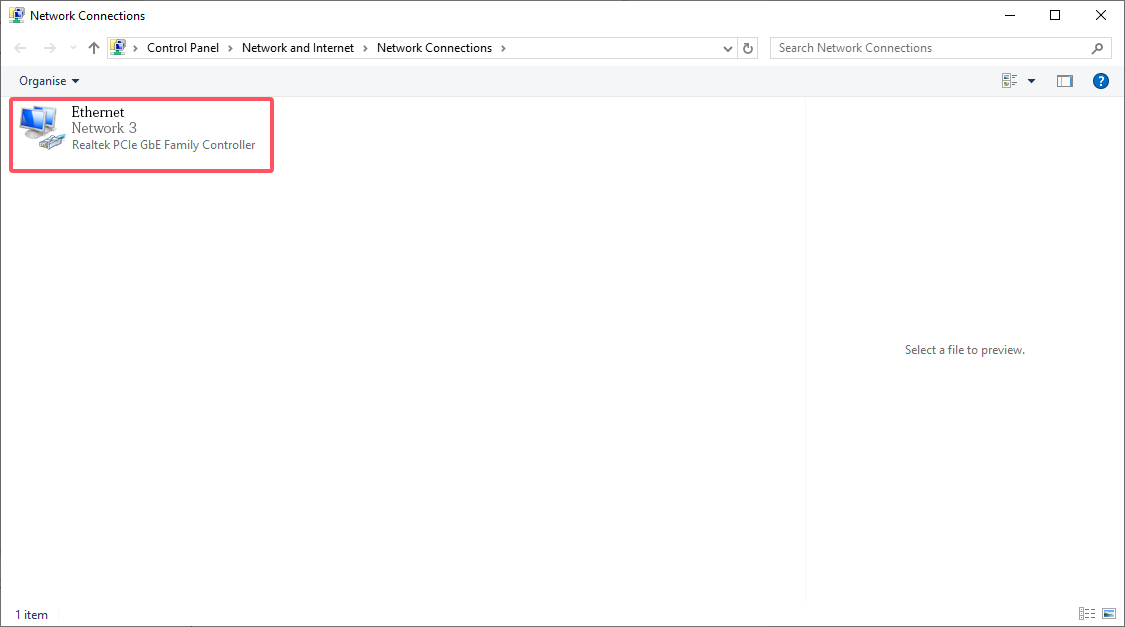
Task: Click the Forward navigation arrow
Action: click(49, 48)
